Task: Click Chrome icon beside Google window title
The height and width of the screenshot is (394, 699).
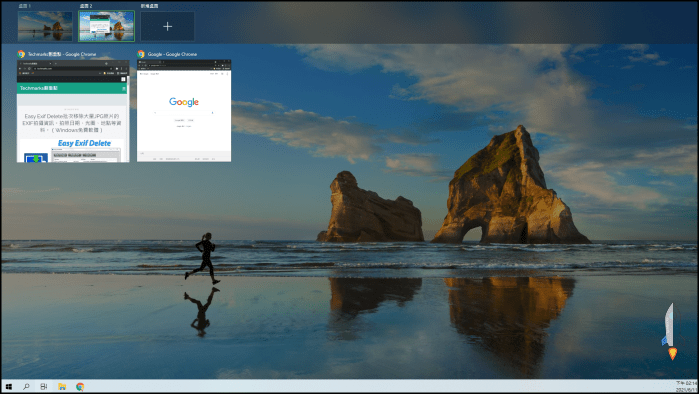Action: click(x=141, y=54)
